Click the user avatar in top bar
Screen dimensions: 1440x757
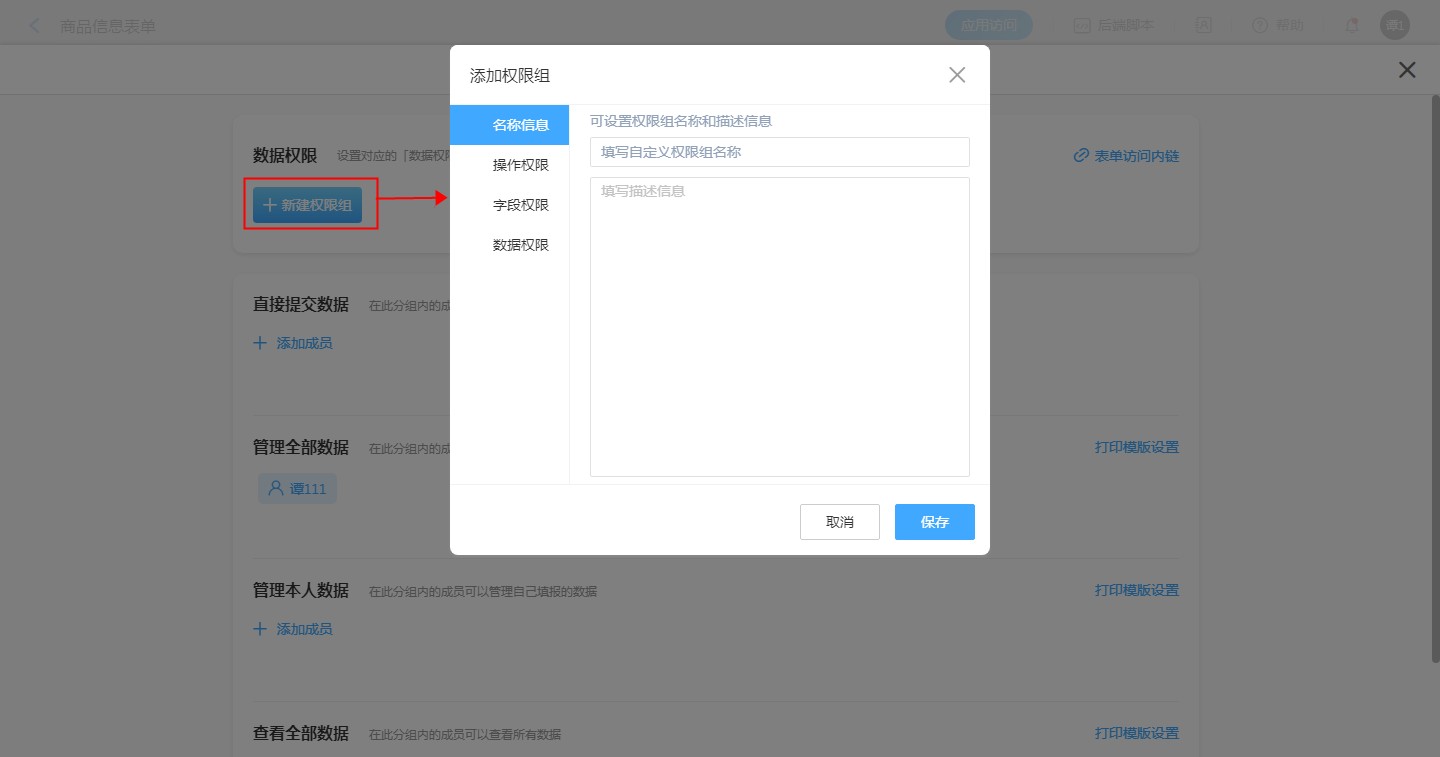point(1394,26)
